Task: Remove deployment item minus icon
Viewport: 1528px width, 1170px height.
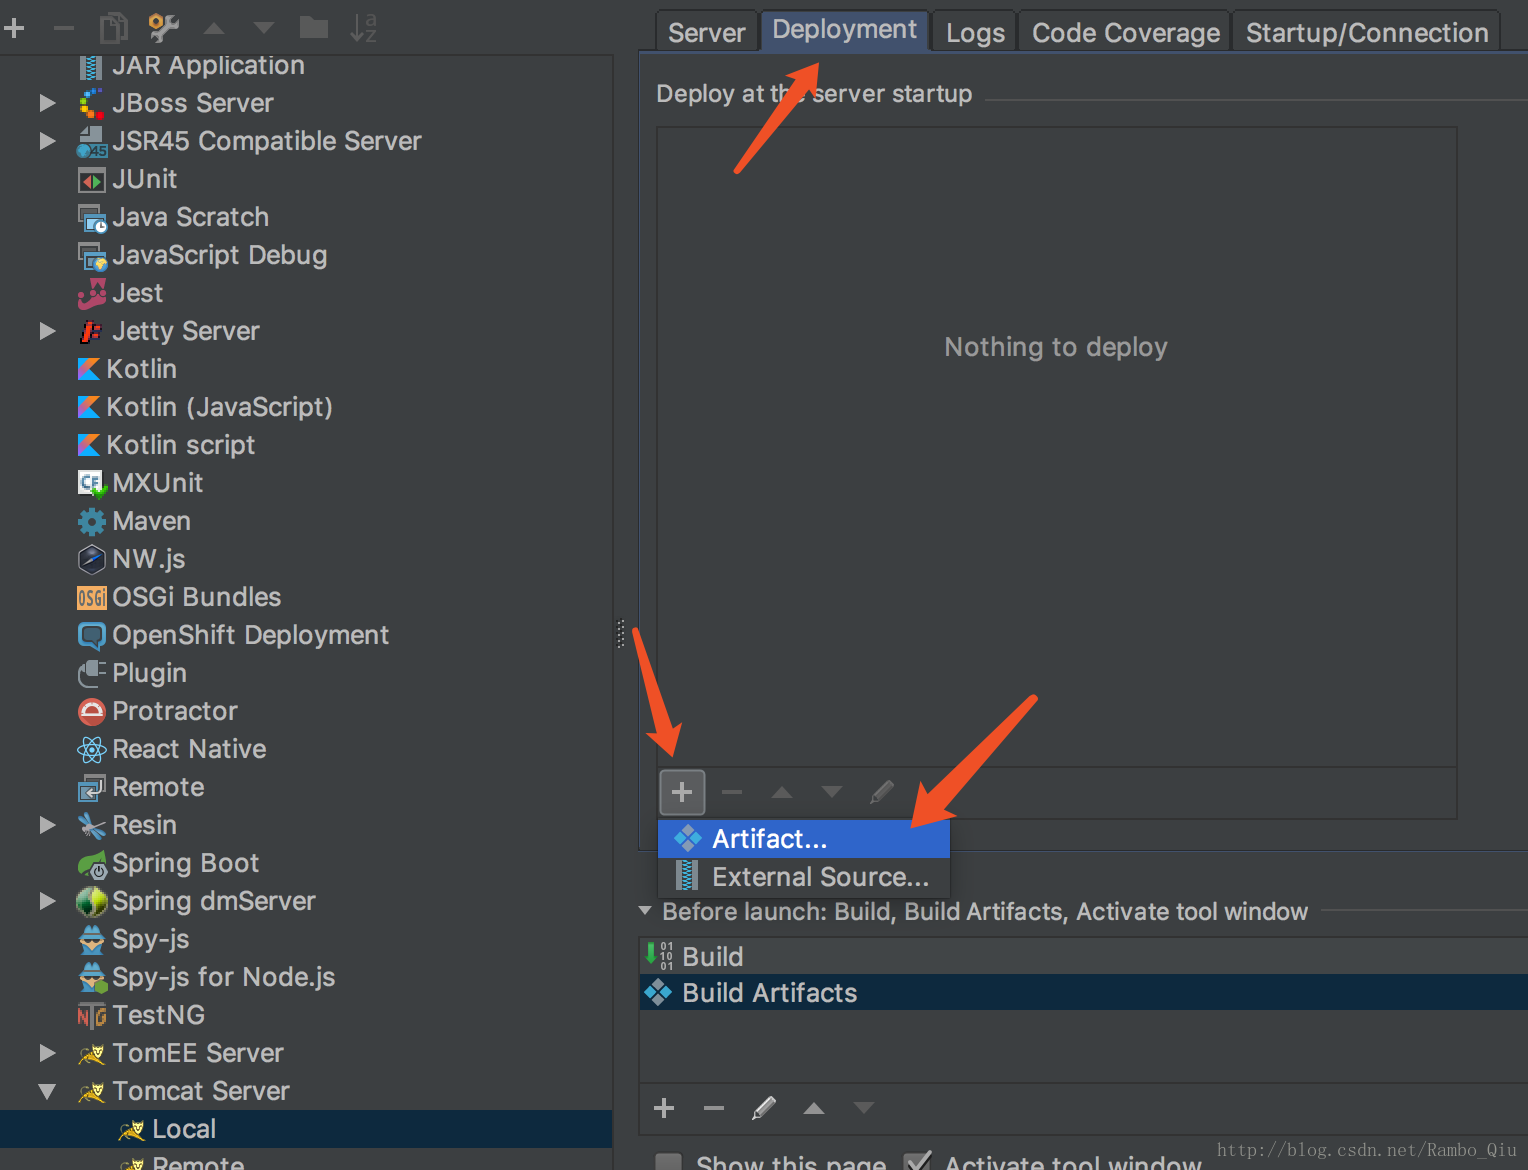Action: click(732, 792)
